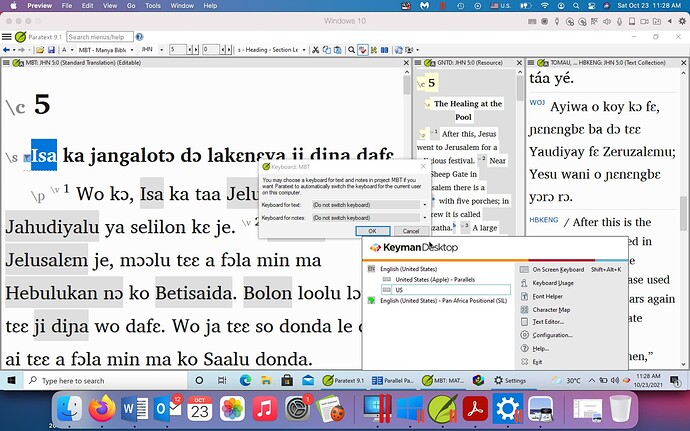Select the US keyboard in Keyman list
Image resolution: width=690 pixels, height=431 pixels.
click(446, 290)
